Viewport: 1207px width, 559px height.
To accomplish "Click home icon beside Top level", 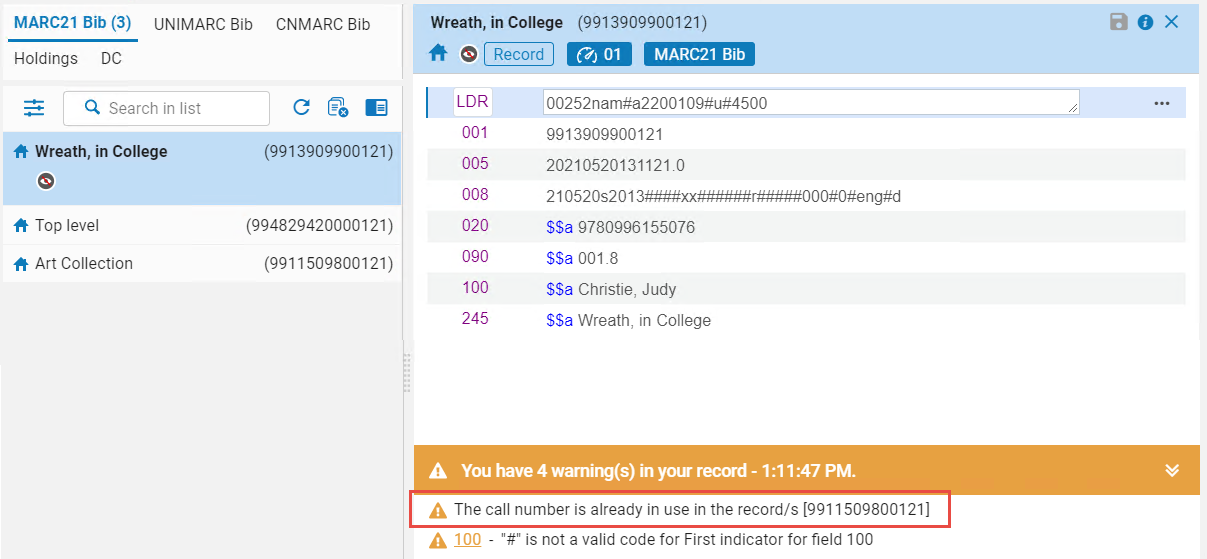I will [x=21, y=226].
